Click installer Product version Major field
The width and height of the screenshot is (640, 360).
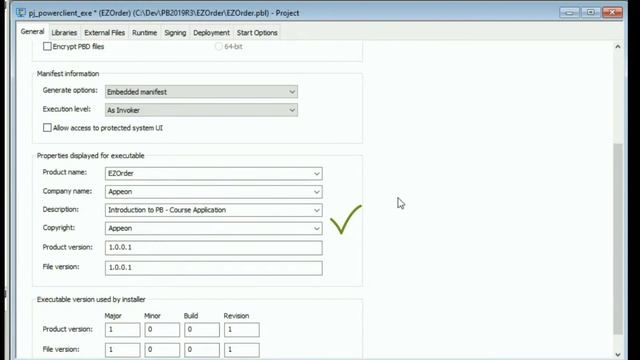(122, 329)
